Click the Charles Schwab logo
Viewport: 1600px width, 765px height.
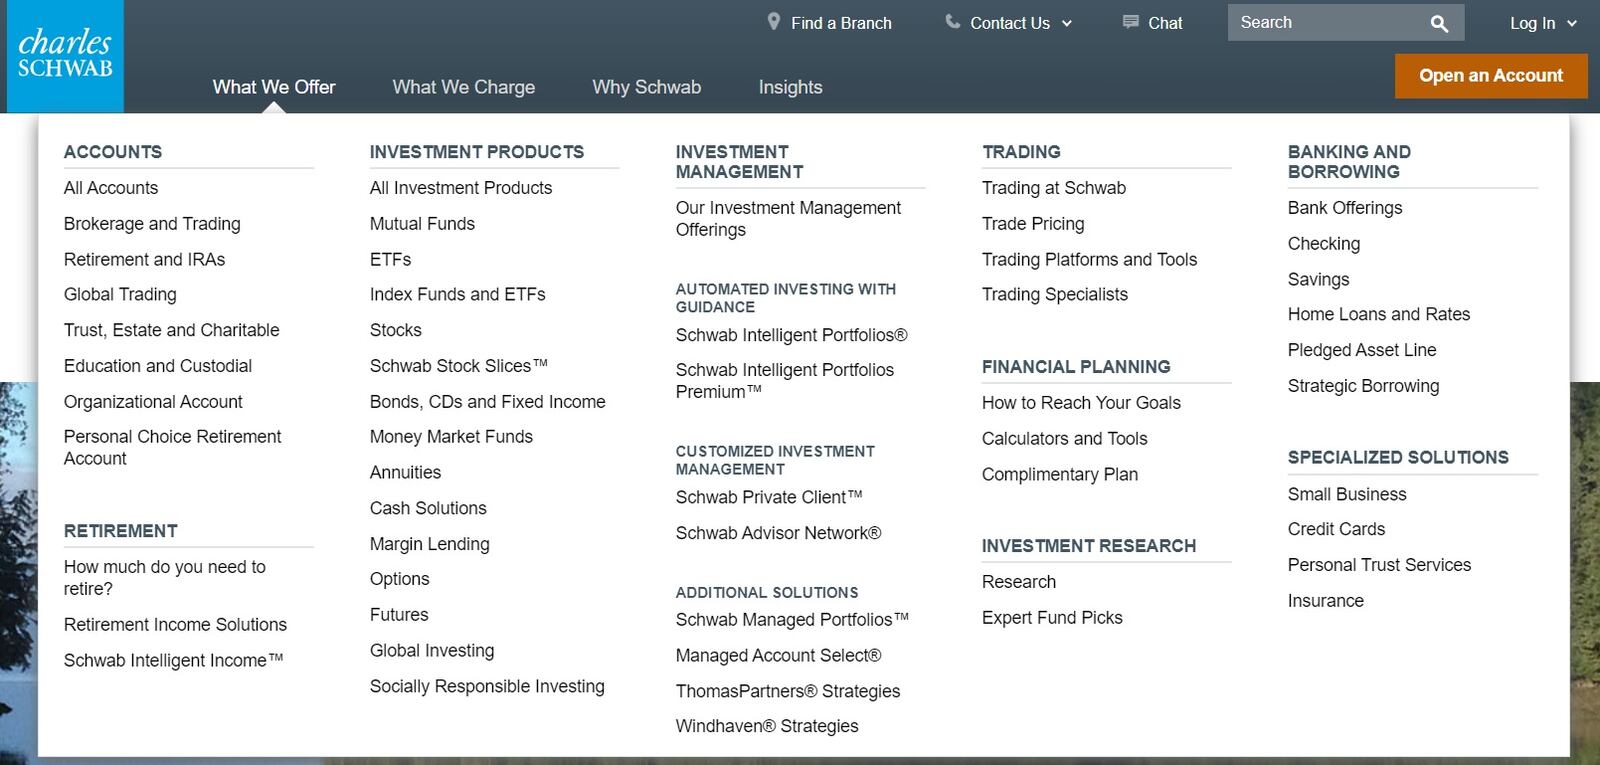(65, 56)
